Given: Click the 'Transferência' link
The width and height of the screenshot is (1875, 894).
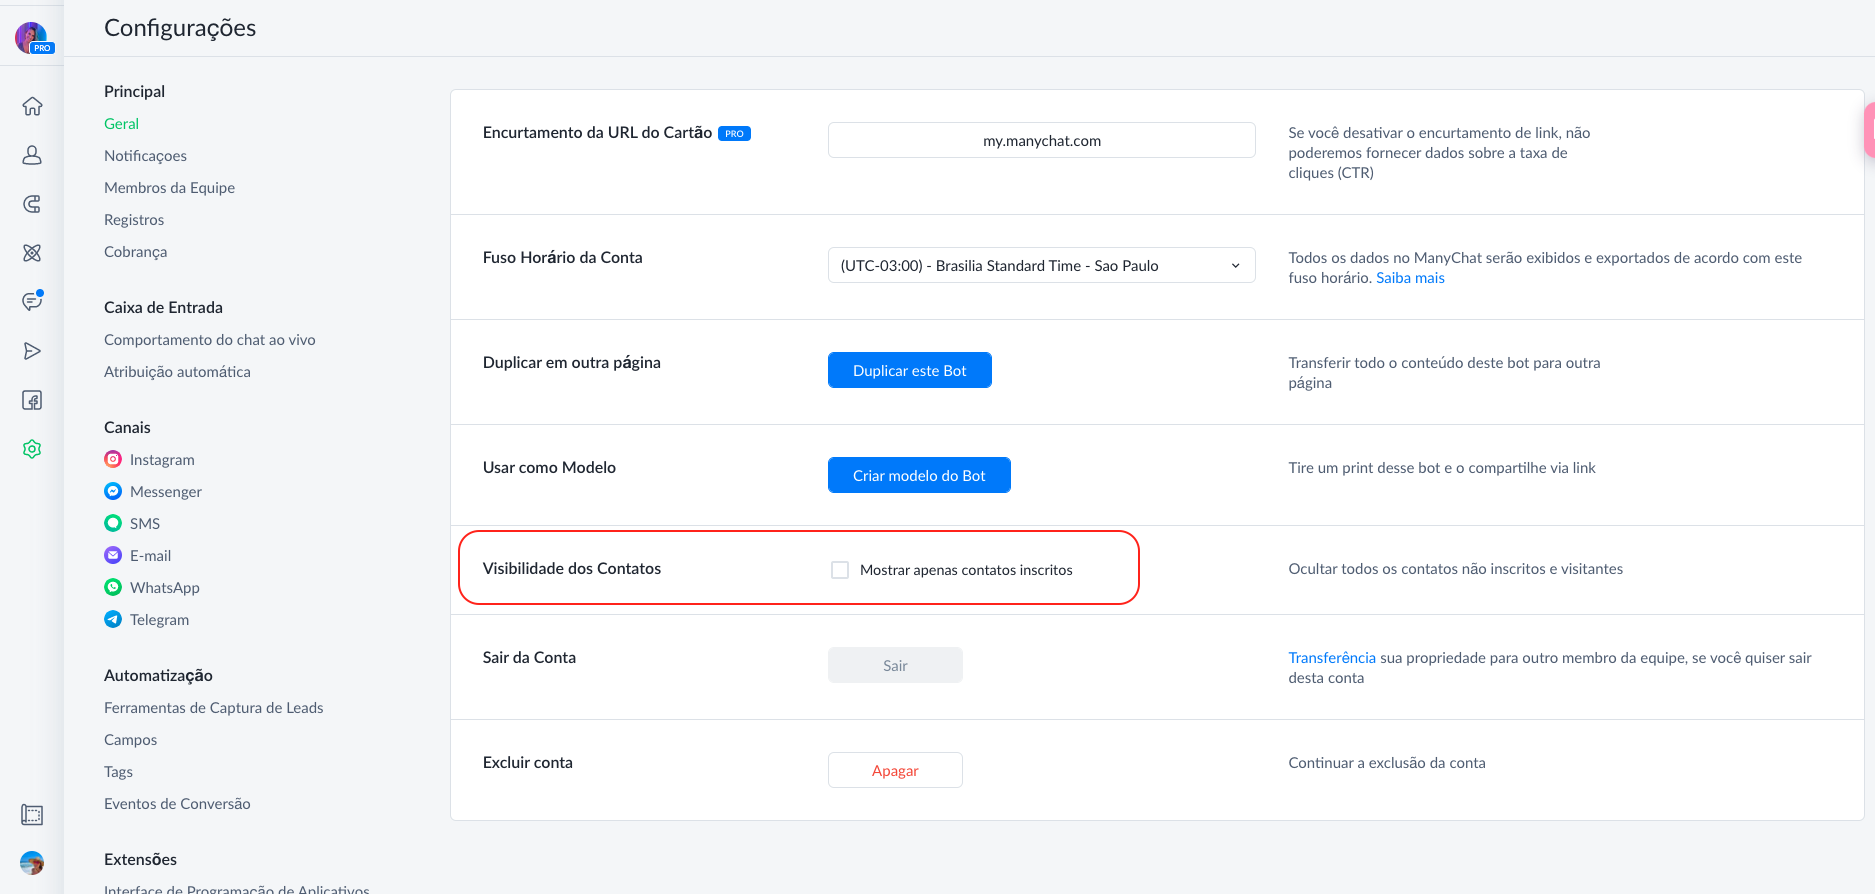Looking at the screenshot, I should click(1332, 658).
